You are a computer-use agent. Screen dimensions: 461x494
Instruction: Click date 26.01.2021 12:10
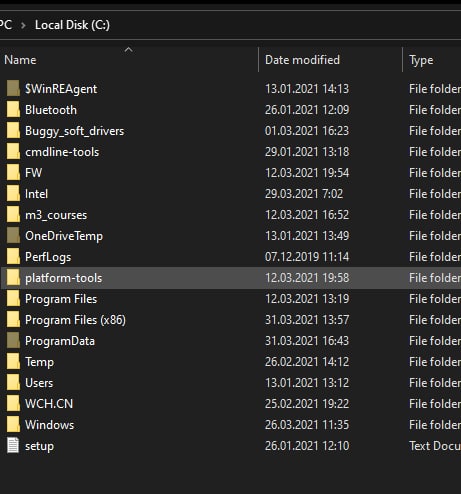pos(307,446)
